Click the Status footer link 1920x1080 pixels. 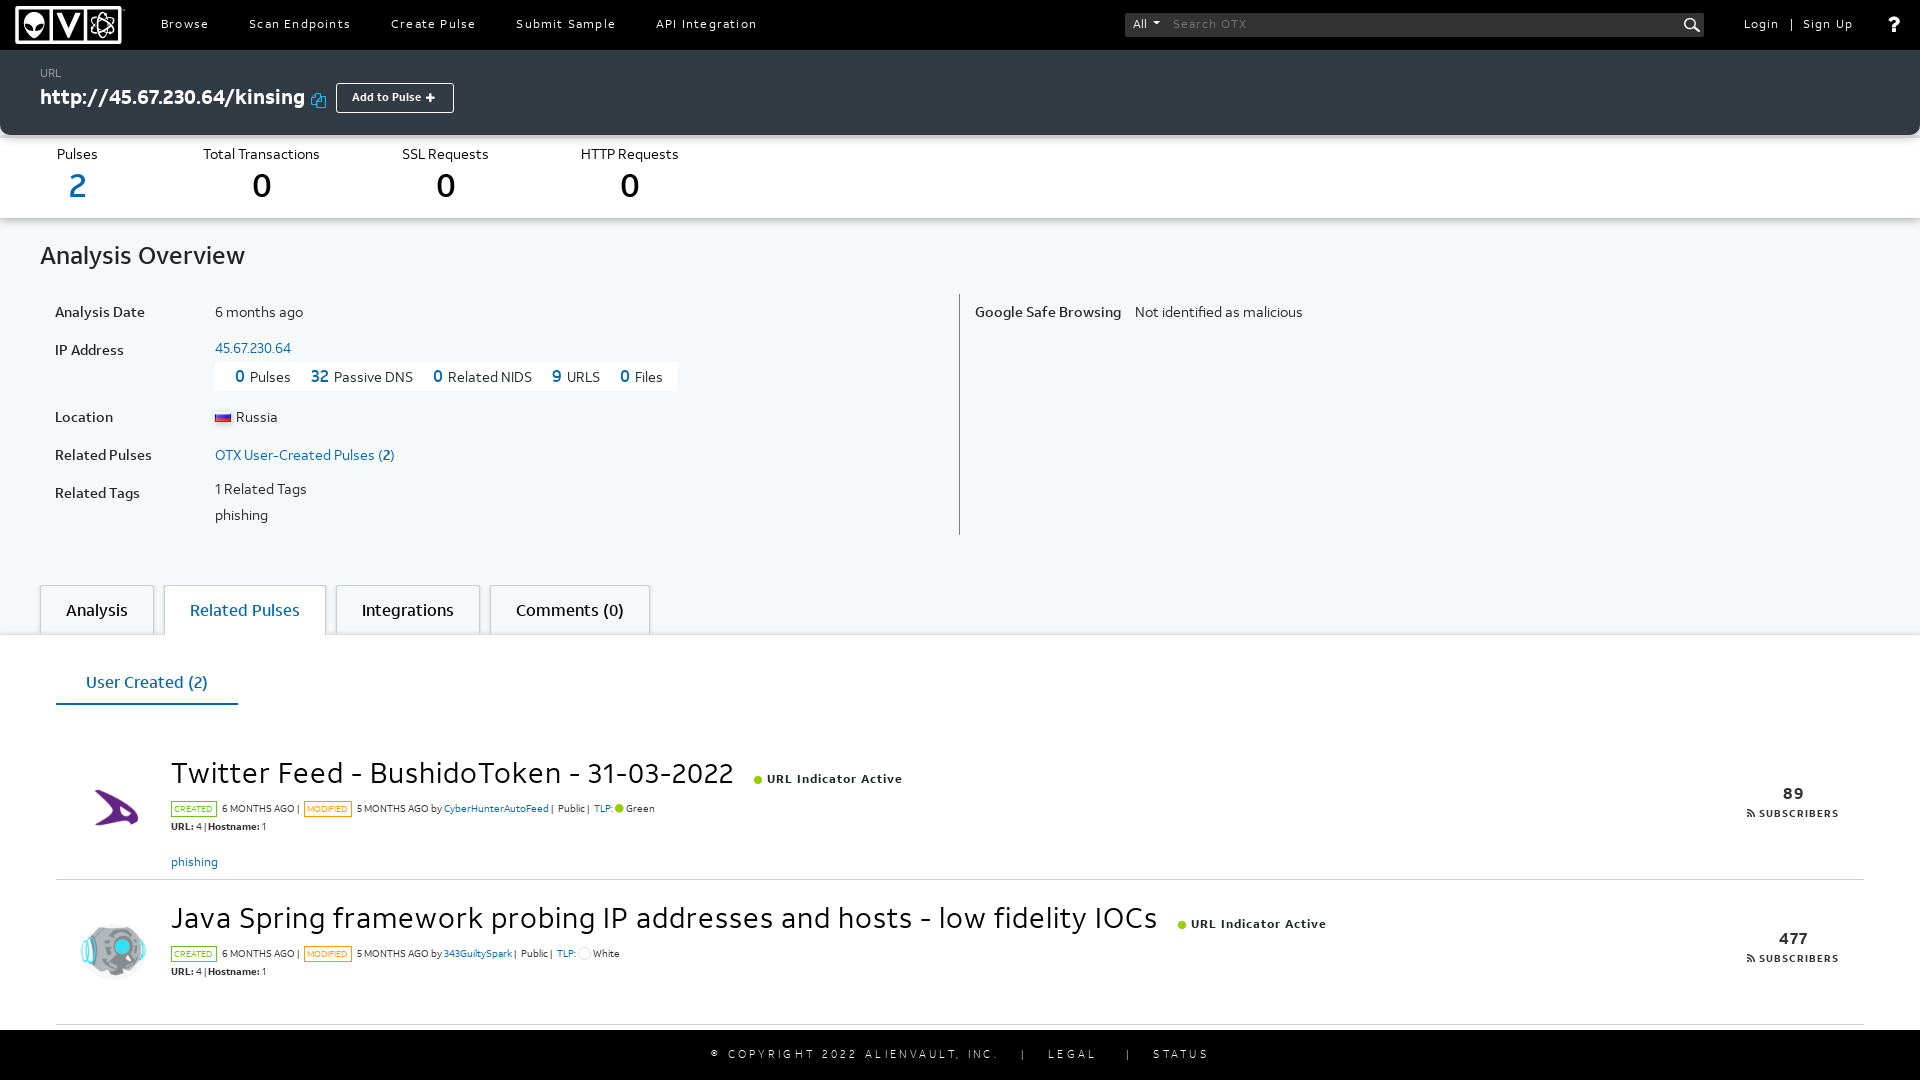click(x=1181, y=1055)
